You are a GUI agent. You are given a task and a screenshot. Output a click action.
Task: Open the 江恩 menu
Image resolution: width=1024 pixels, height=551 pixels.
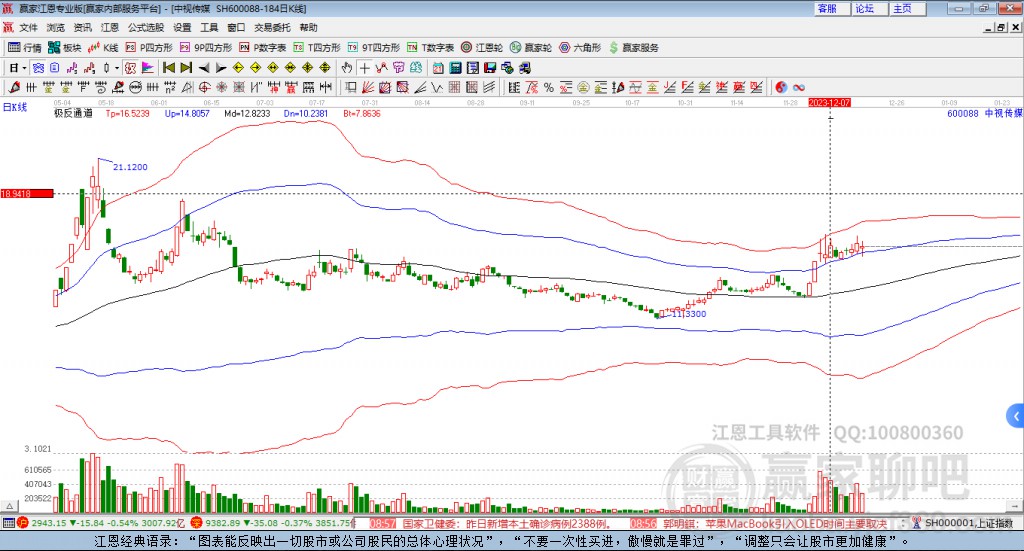110,27
